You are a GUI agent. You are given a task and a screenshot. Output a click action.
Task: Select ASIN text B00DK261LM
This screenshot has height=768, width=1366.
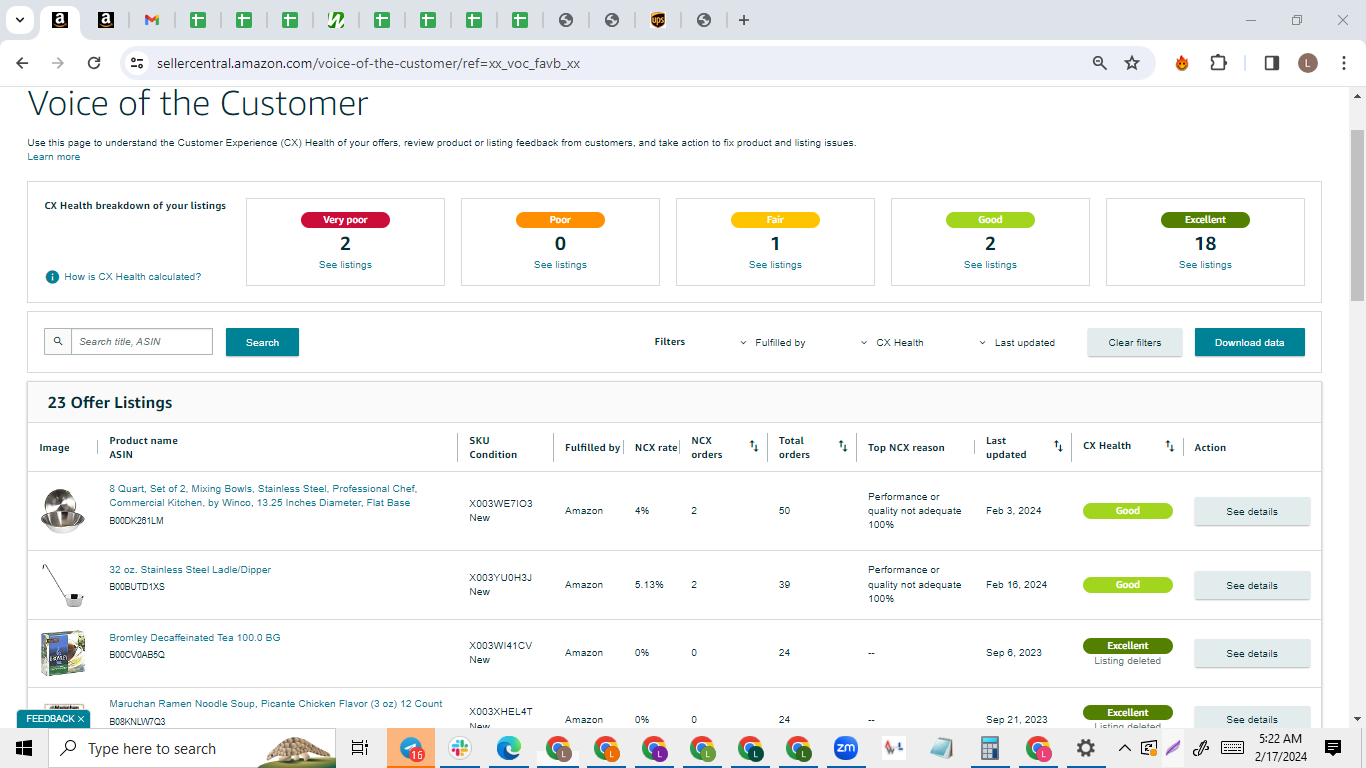(x=136, y=521)
